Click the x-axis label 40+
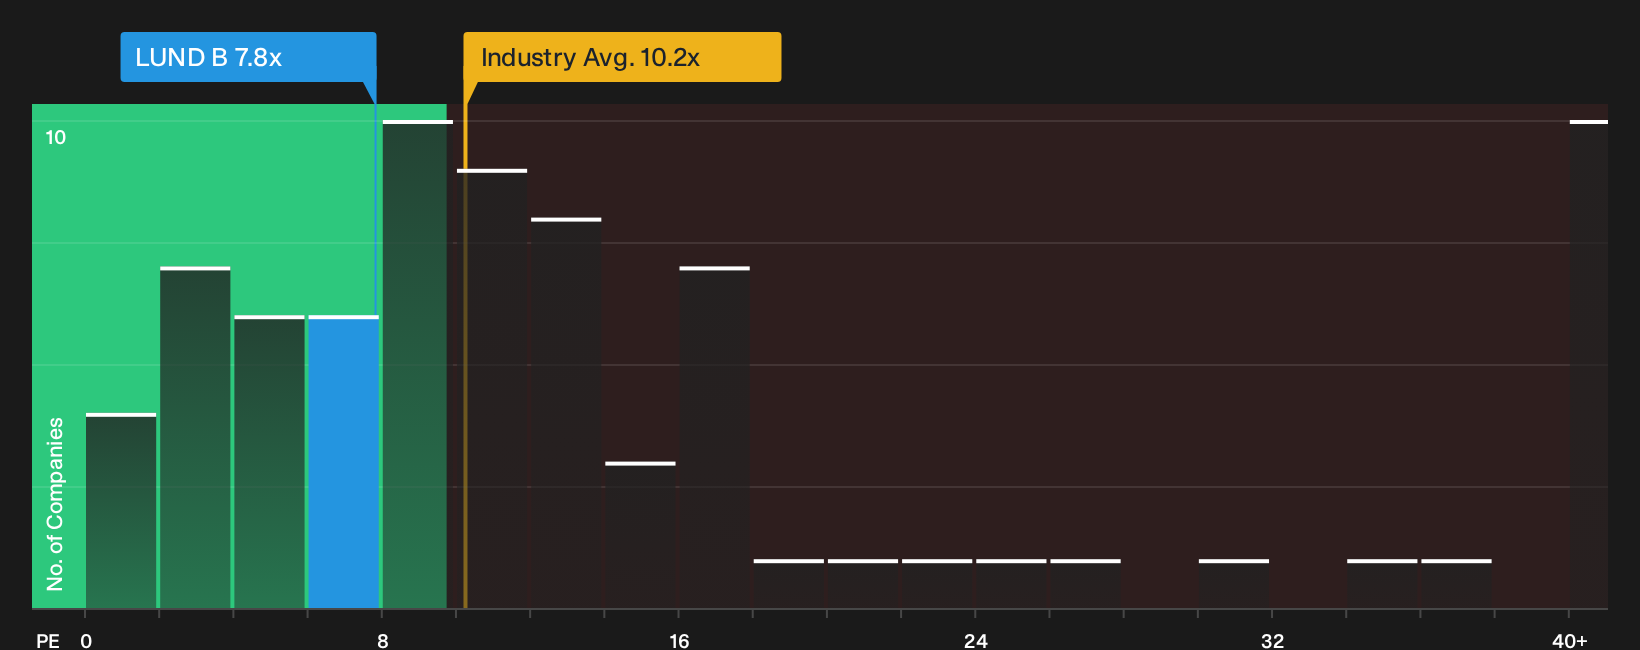Image resolution: width=1640 pixels, height=650 pixels. (1570, 640)
